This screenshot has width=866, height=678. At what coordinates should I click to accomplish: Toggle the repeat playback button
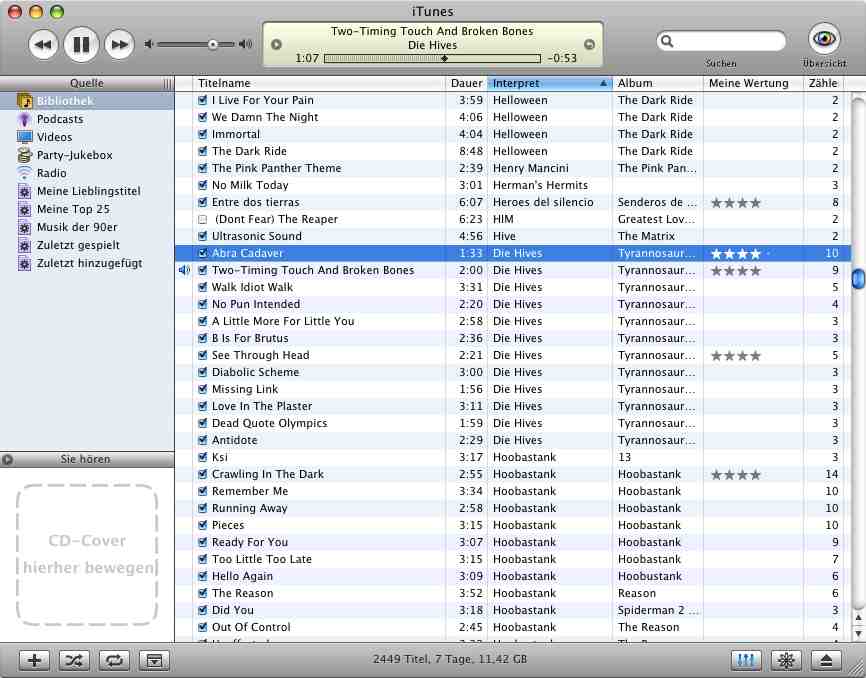114,660
